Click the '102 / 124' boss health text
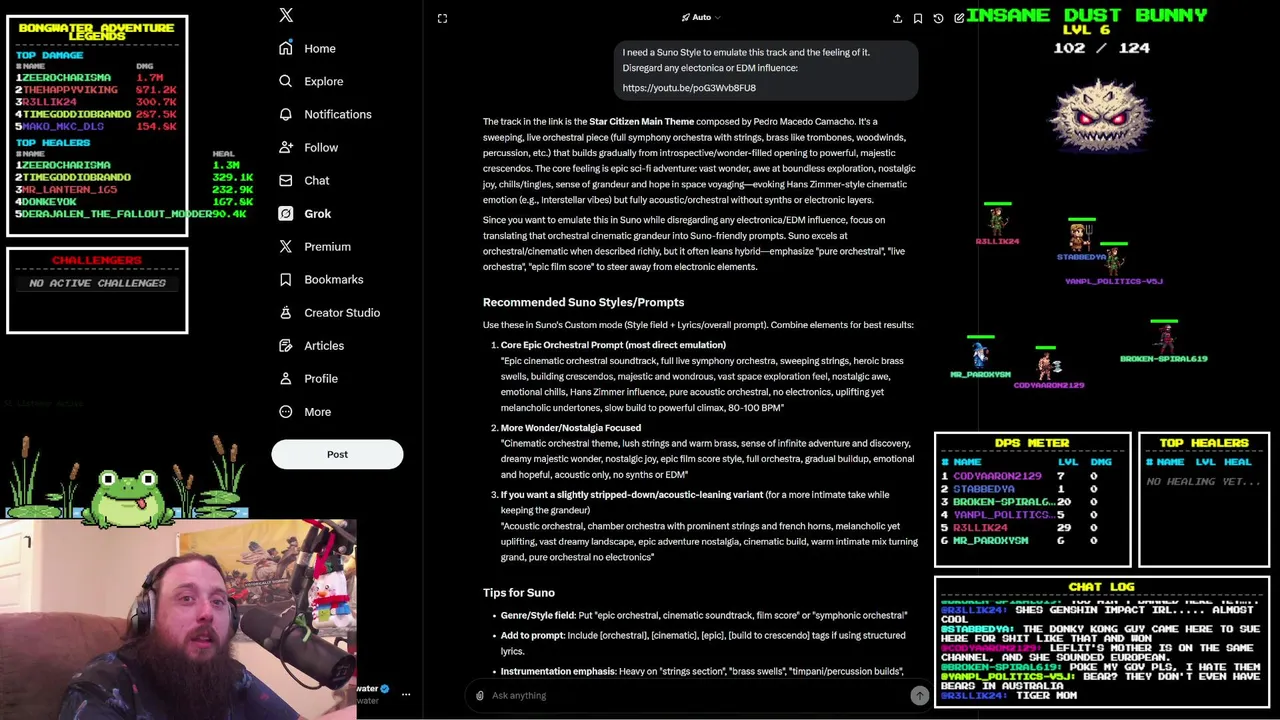 tap(1101, 48)
